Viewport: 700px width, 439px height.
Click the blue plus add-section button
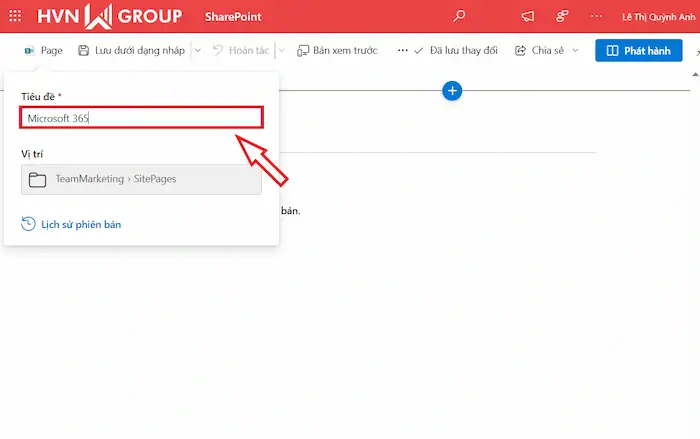452,91
